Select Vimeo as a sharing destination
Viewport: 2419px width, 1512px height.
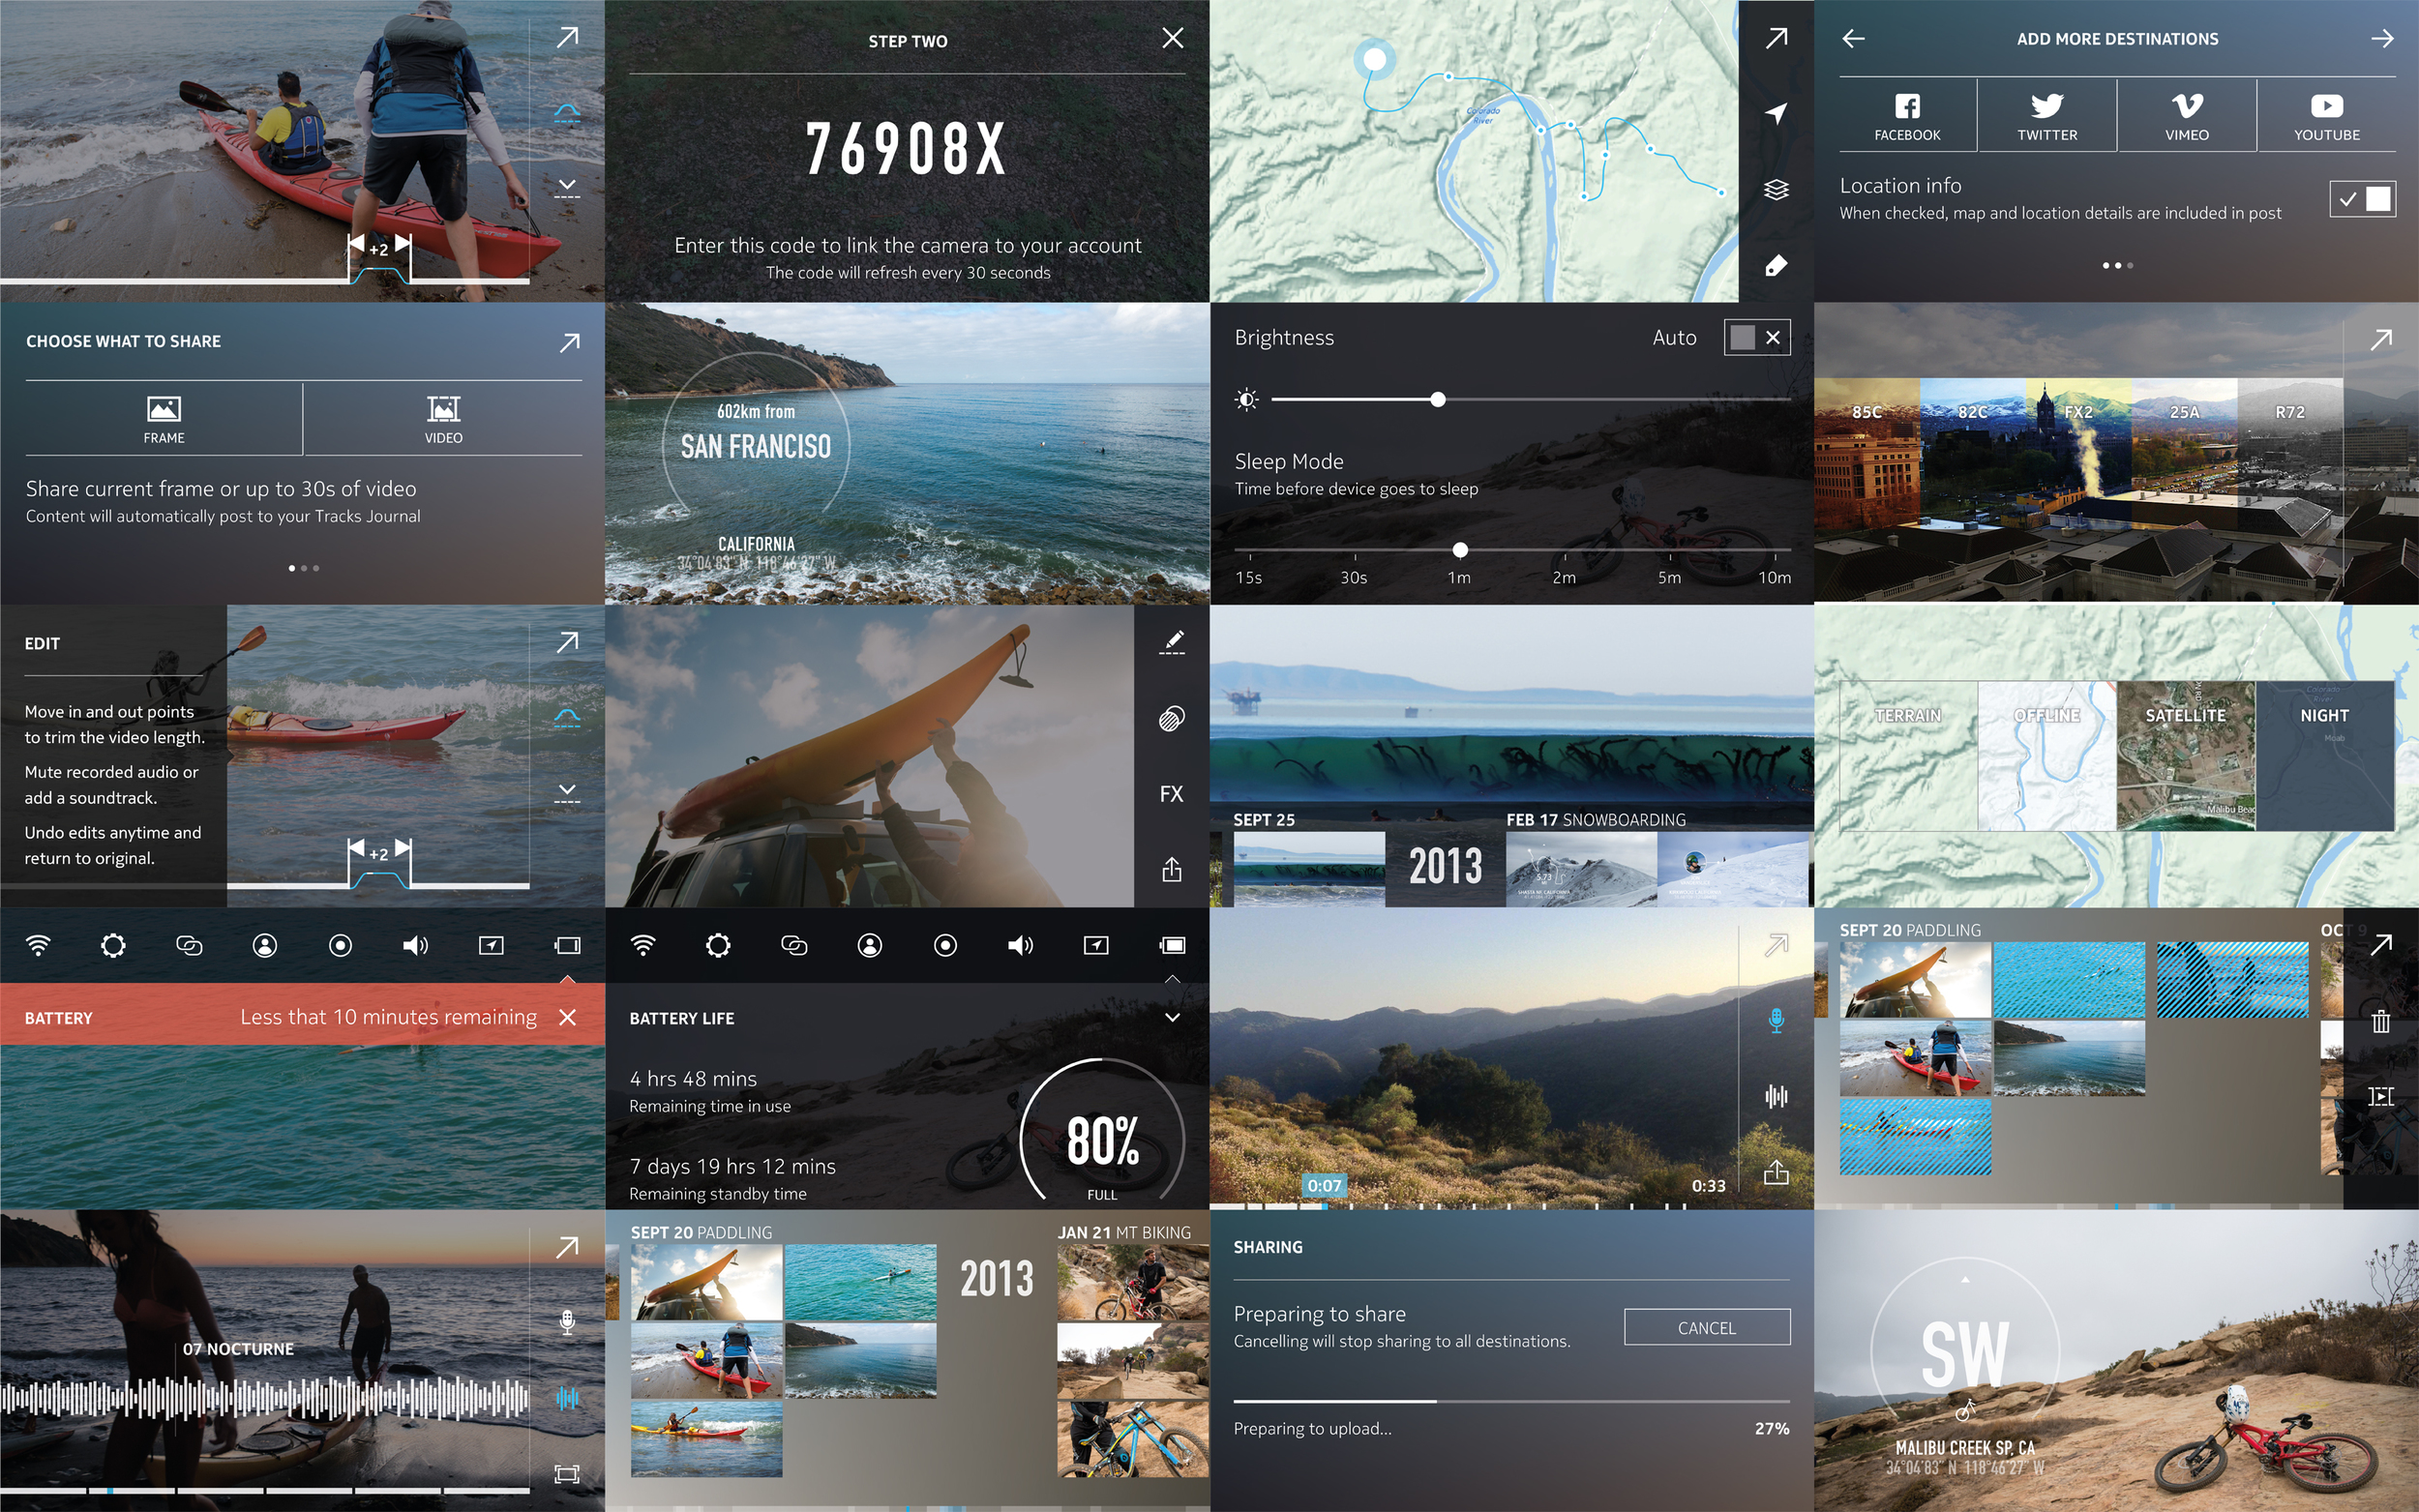point(2187,116)
